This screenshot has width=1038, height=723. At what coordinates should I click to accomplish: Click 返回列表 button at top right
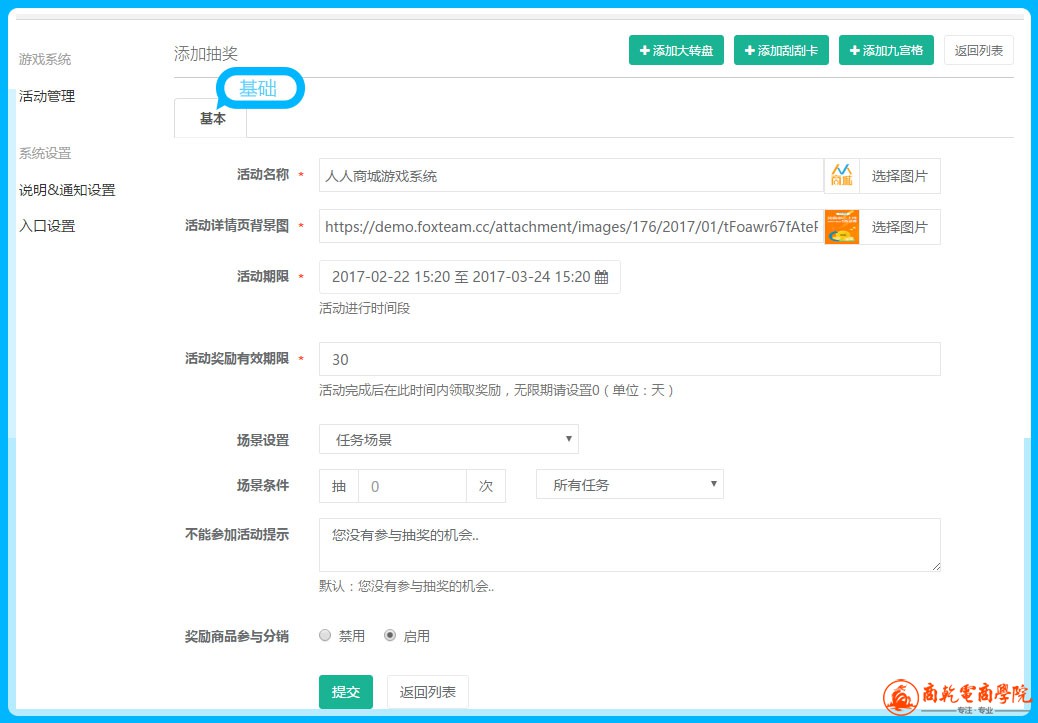click(x=978, y=50)
